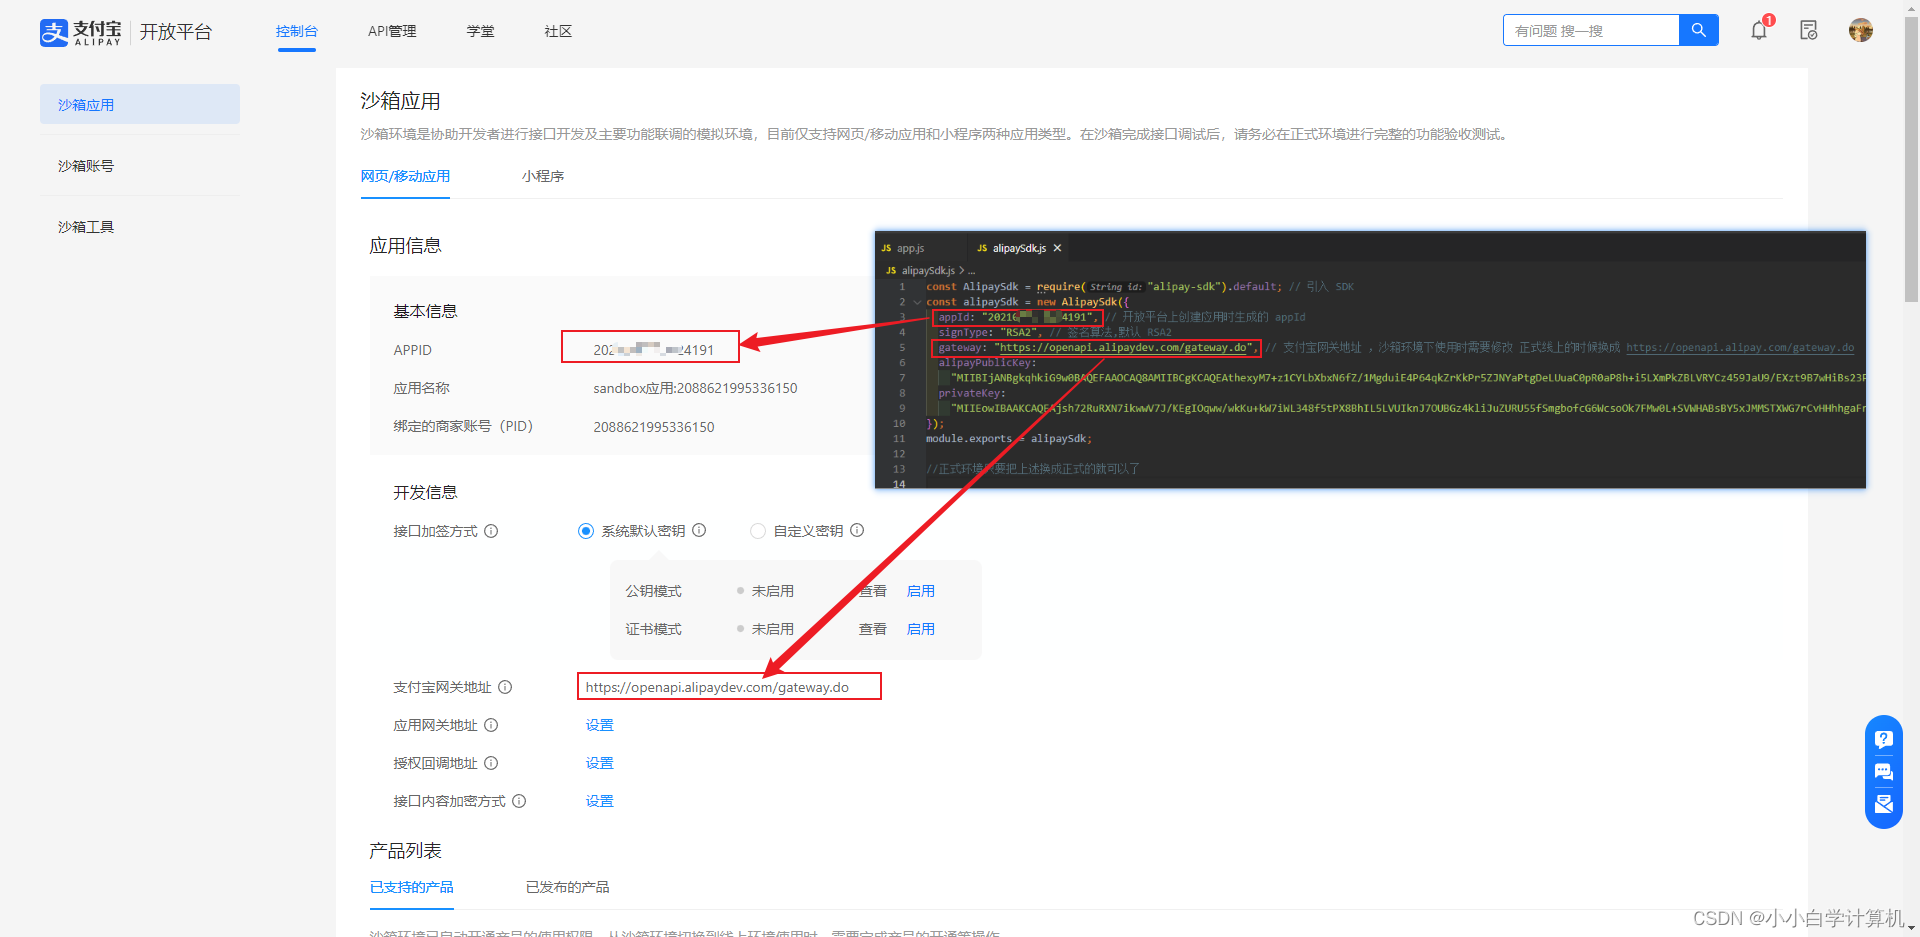The height and width of the screenshot is (937, 1920).
Task: Click 设置 for 授权回调地址
Action: coord(600,763)
